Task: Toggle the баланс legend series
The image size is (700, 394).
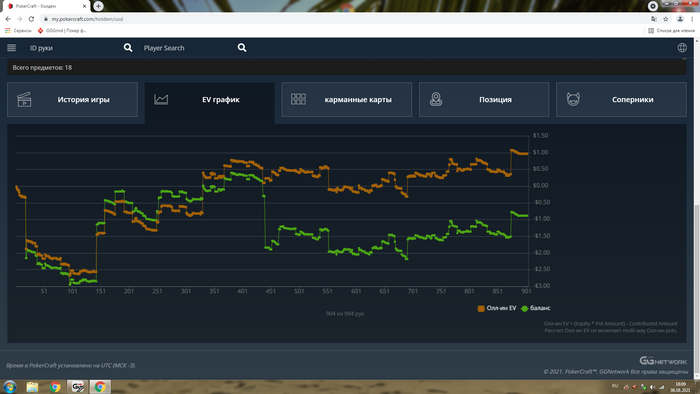Action: (536, 308)
